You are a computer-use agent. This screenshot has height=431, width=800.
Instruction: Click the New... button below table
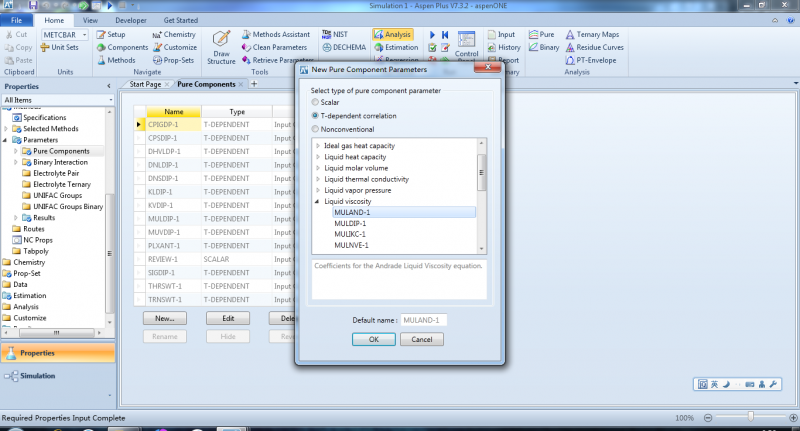coord(165,318)
